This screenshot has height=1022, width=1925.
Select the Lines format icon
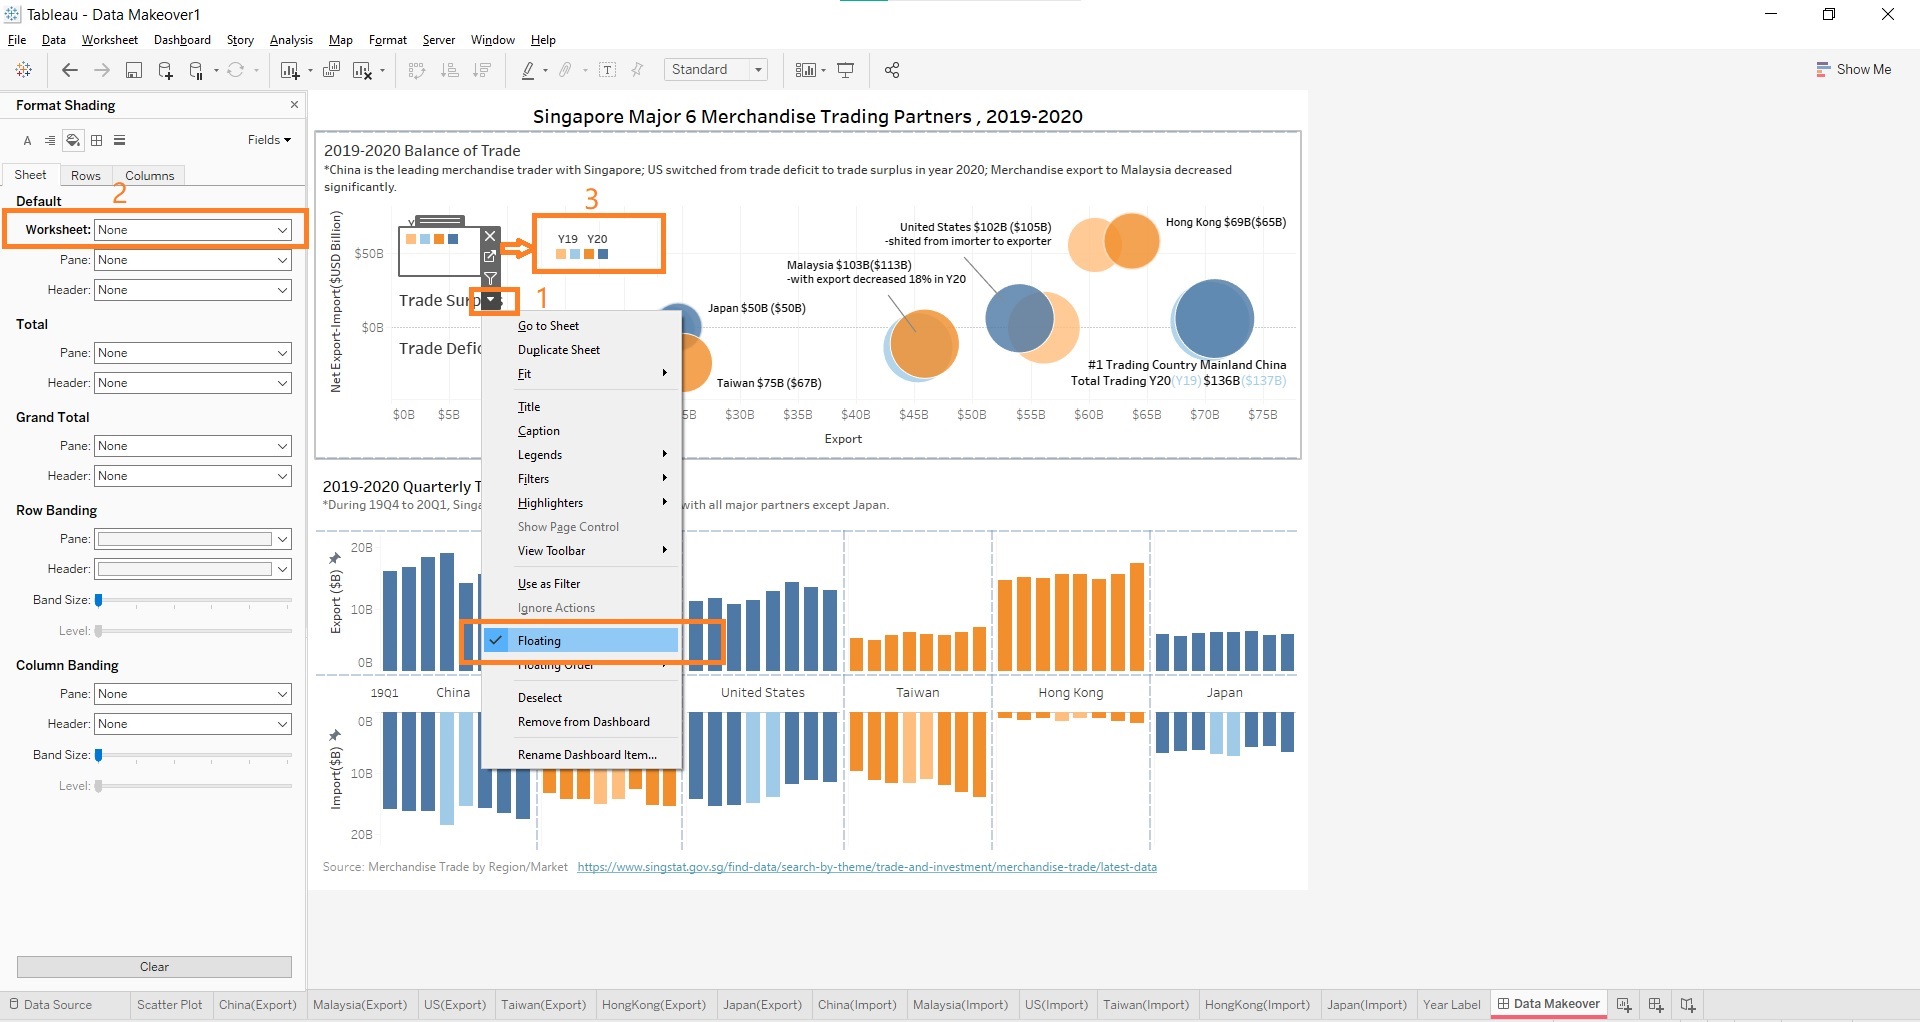click(120, 141)
